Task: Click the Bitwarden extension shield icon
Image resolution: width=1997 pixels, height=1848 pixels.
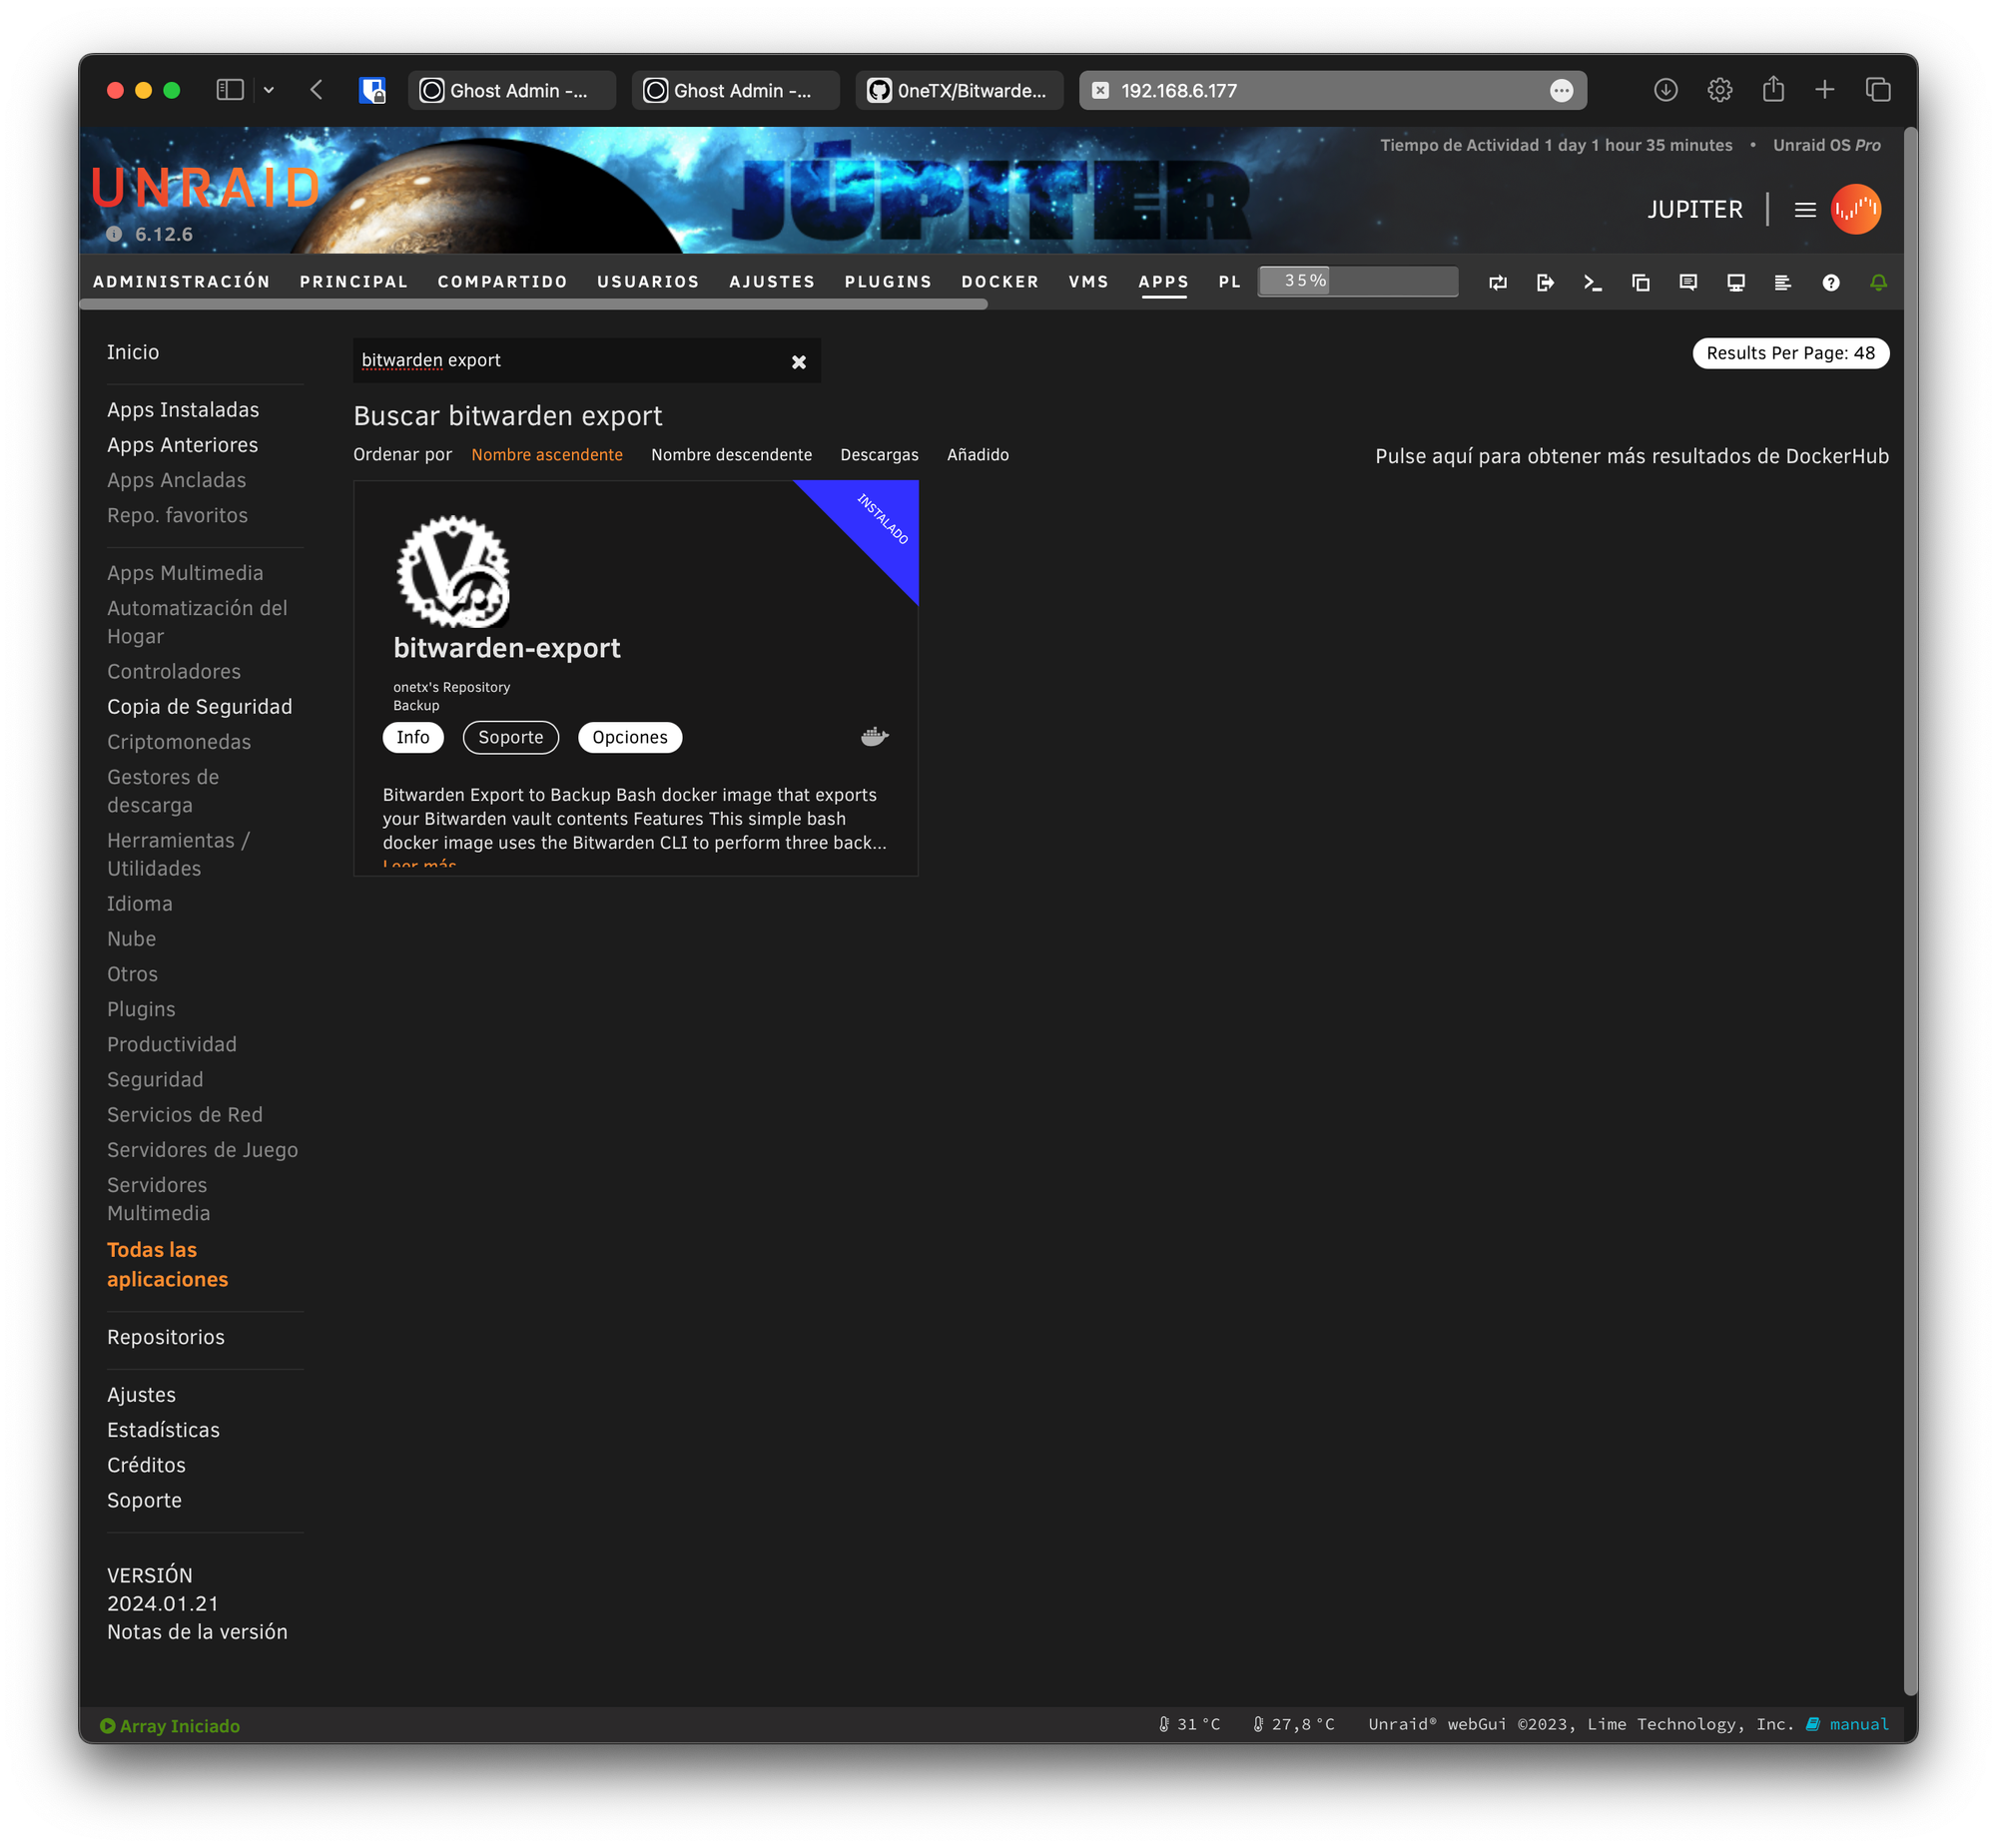Action: pyautogui.click(x=372, y=90)
